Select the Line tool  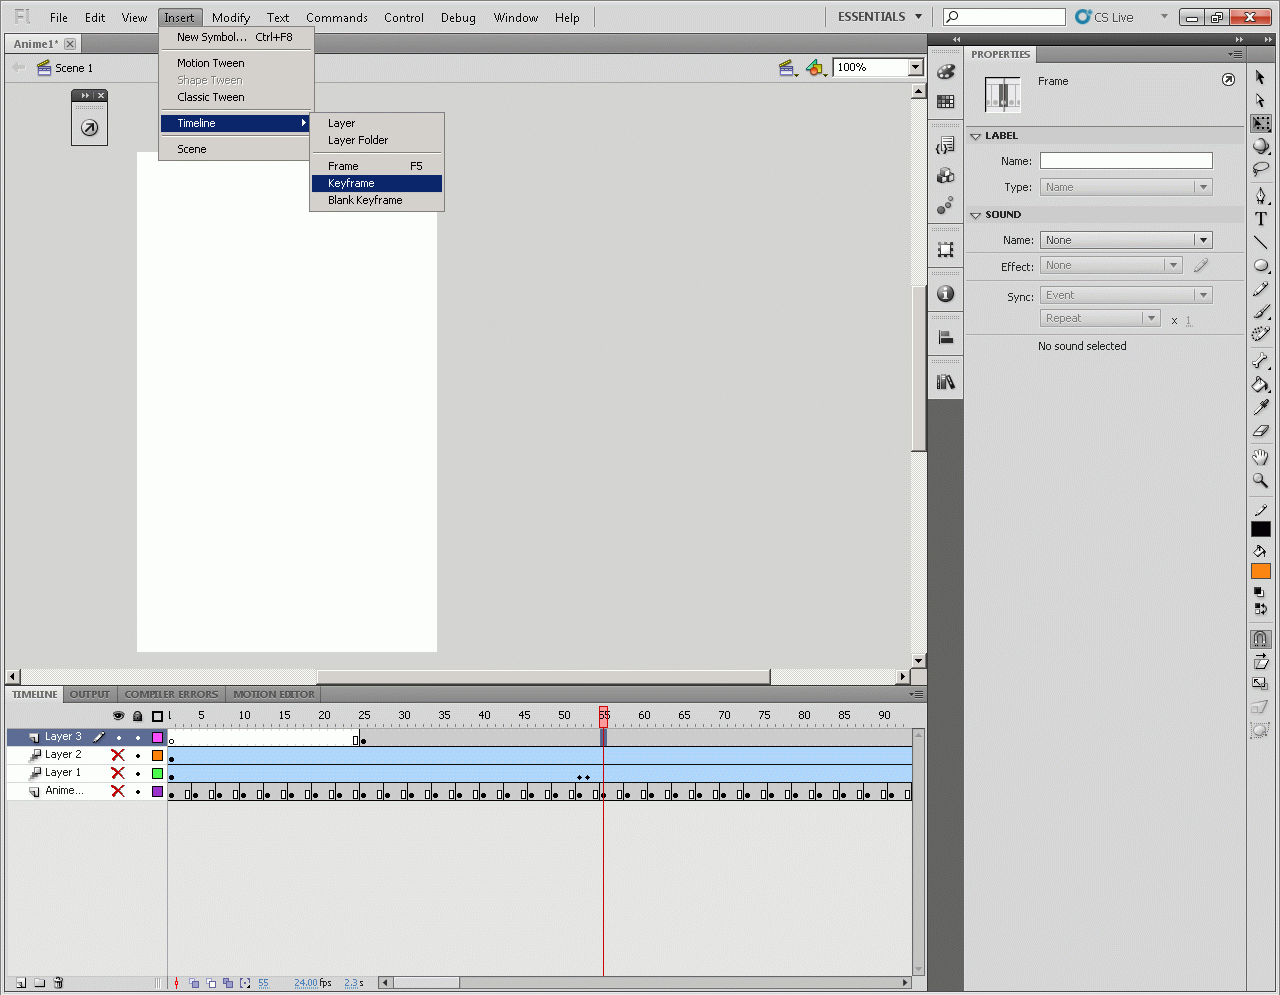click(1260, 242)
